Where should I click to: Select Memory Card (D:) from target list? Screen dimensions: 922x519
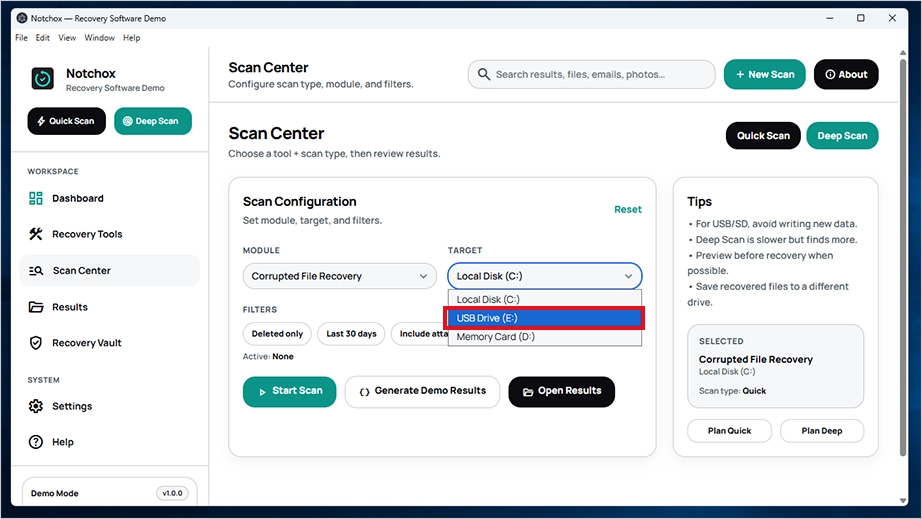click(x=544, y=337)
